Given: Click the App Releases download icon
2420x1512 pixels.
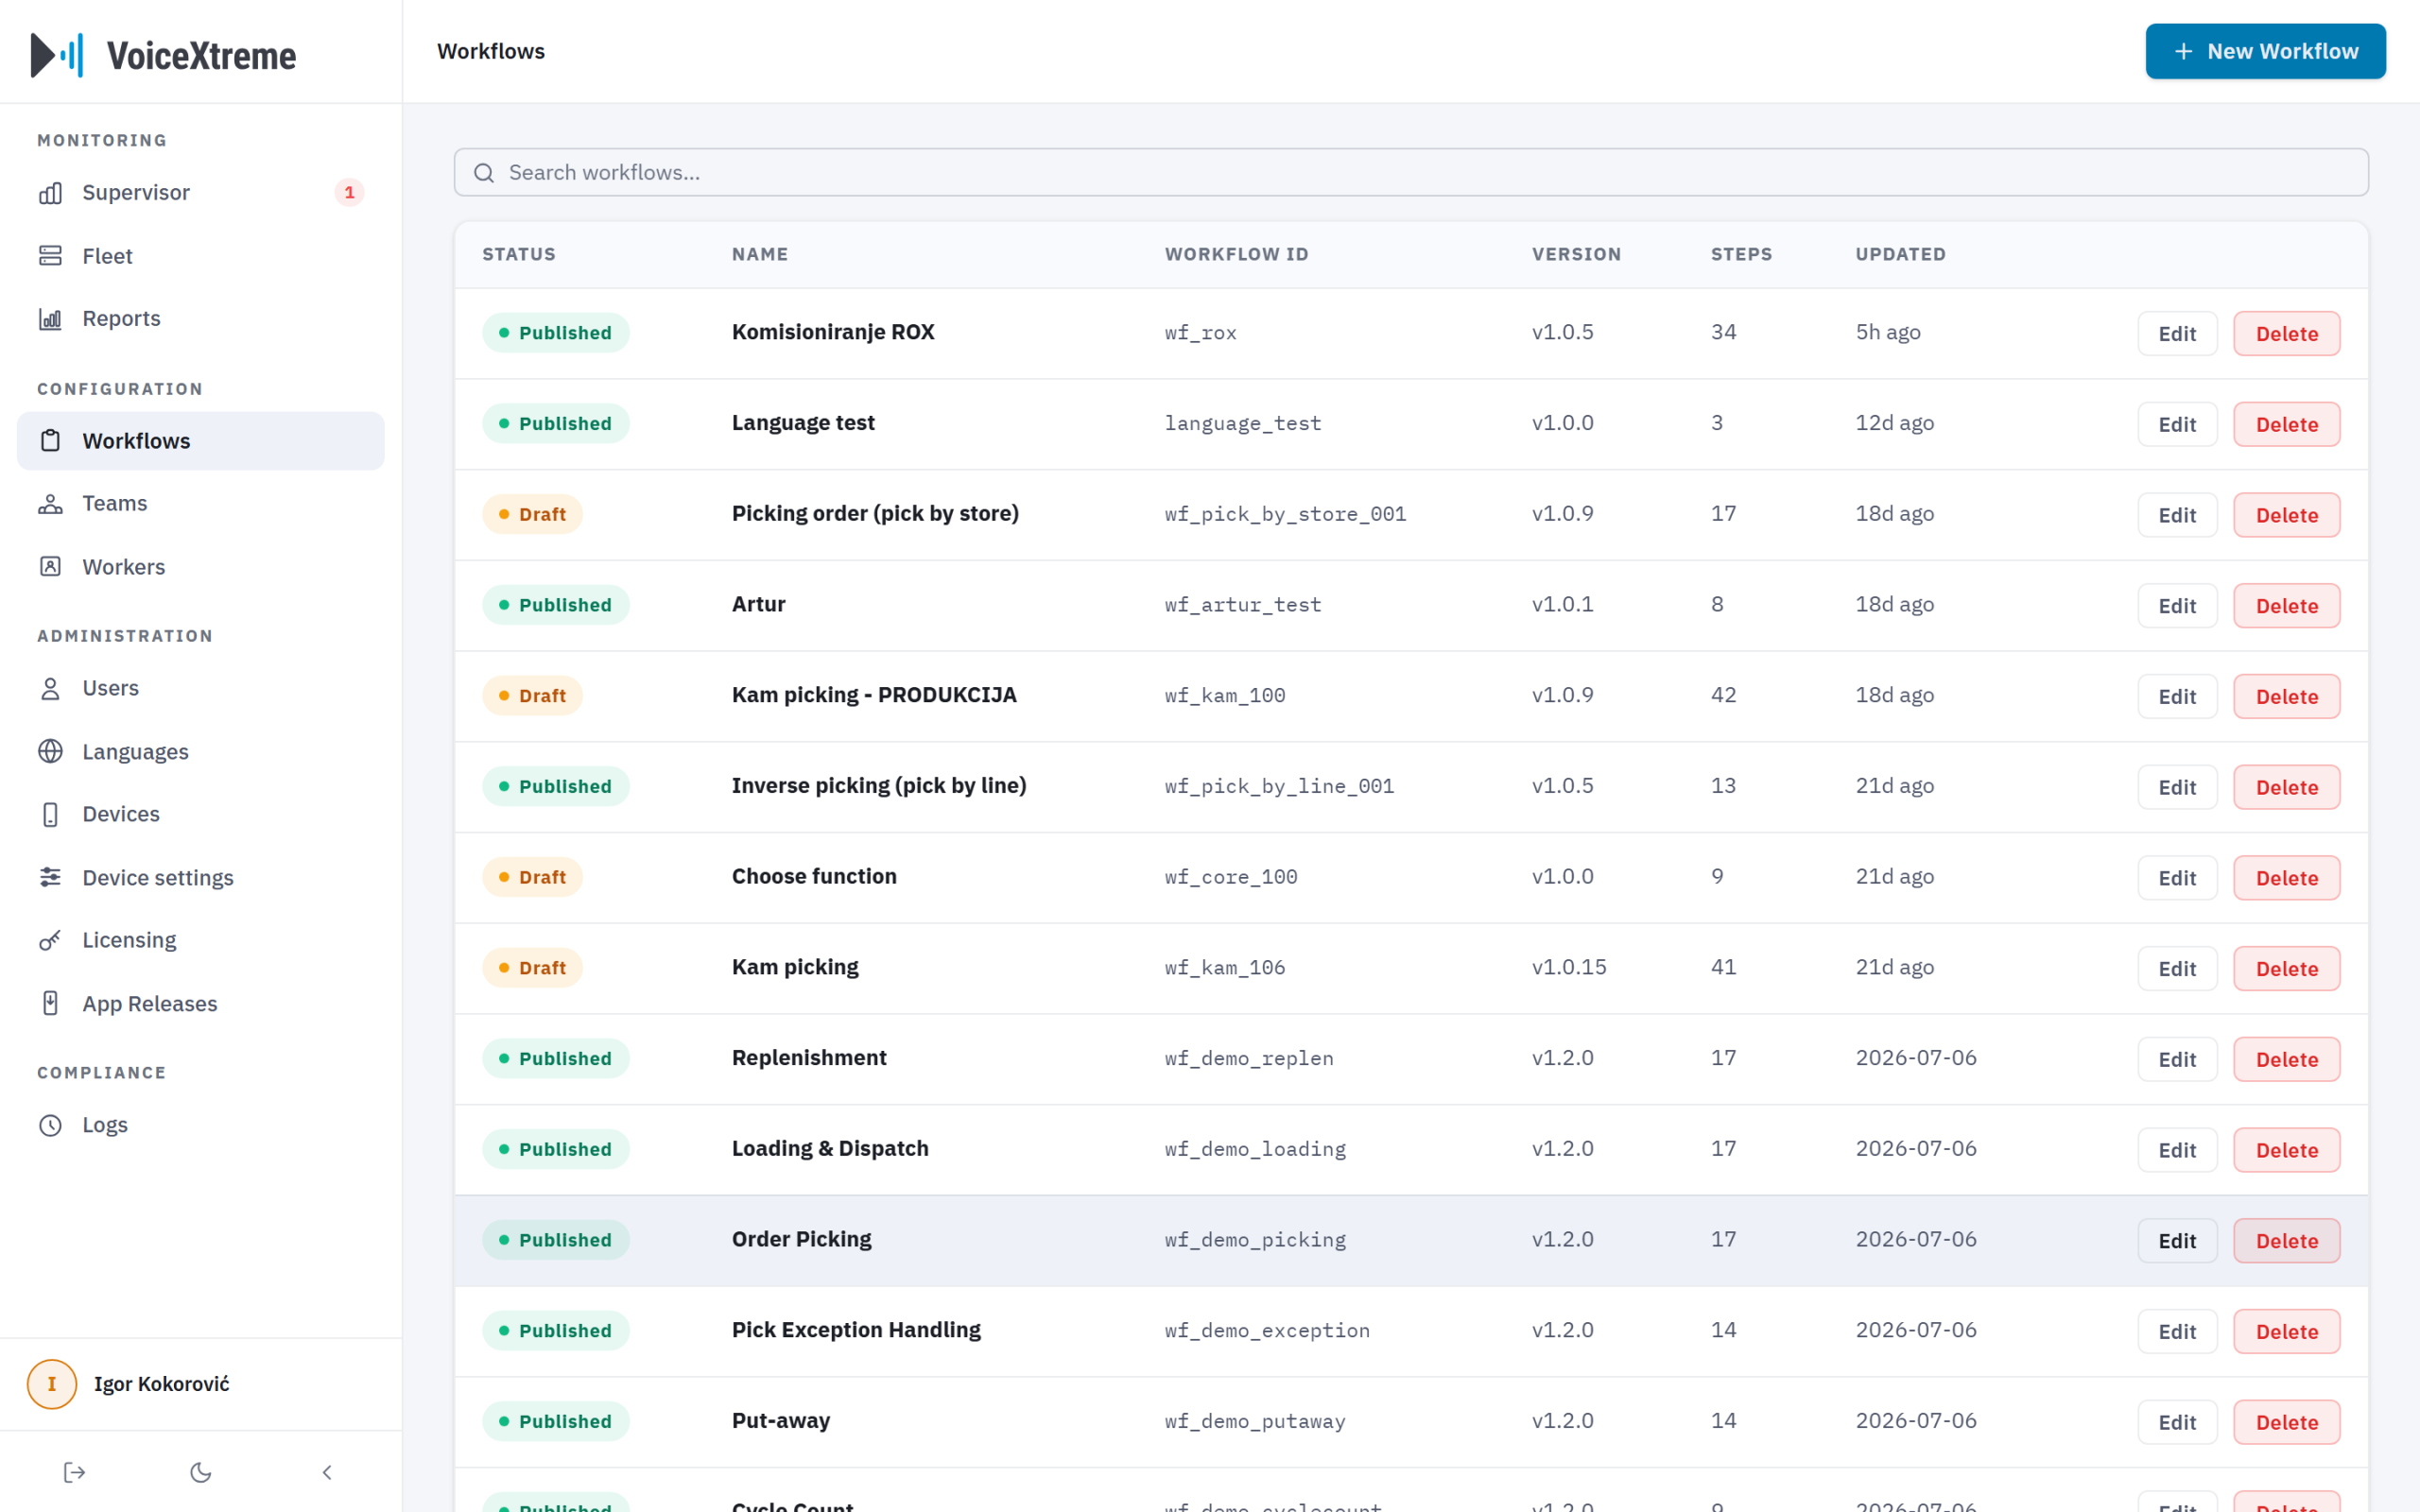Looking at the screenshot, I should click(50, 1004).
